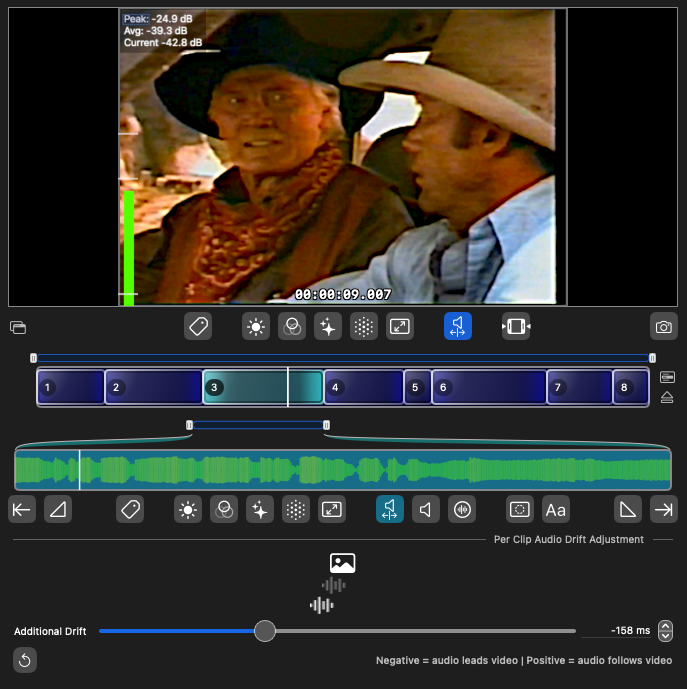Open brightness adjustment in upper toolbar

coord(256,326)
